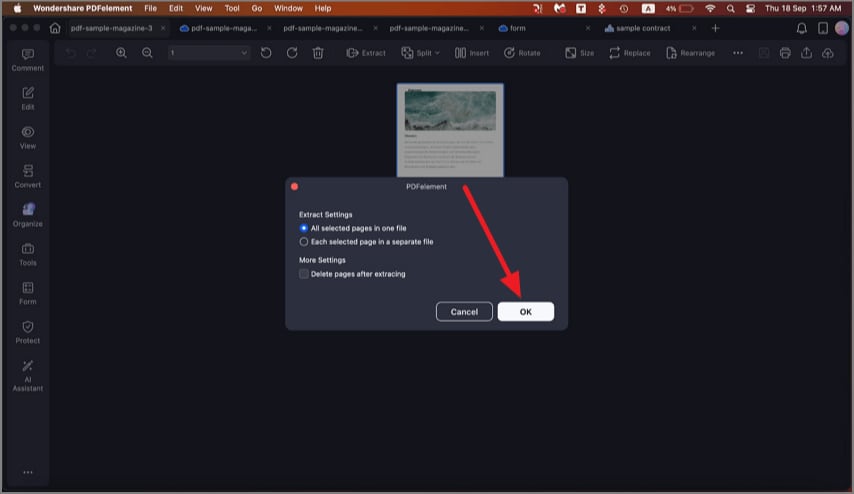Image resolution: width=854 pixels, height=494 pixels.
Task: Launch the AI Assistant in sidebar
Action: pyautogui.click(x=28, y=375)
